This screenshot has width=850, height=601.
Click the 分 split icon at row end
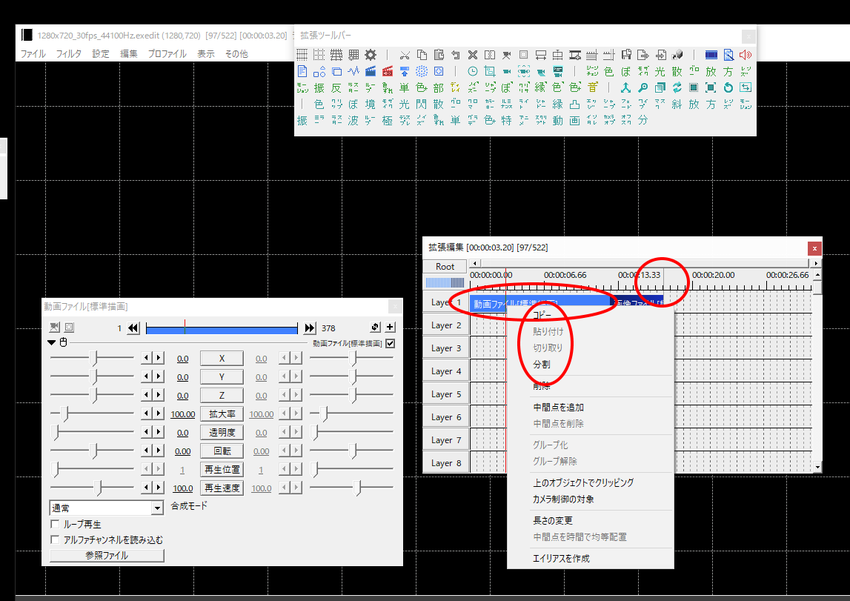tap(643, 120)
